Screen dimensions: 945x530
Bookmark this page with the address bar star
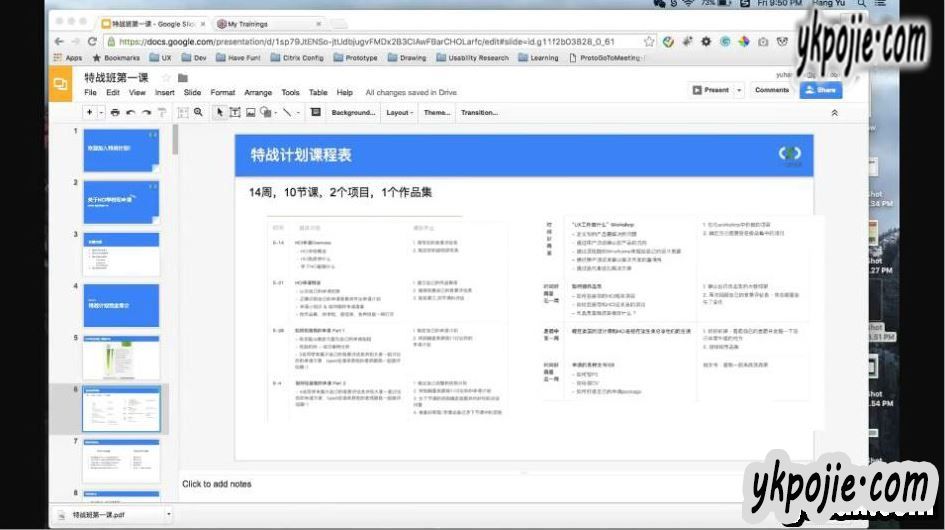pos(650,41)
